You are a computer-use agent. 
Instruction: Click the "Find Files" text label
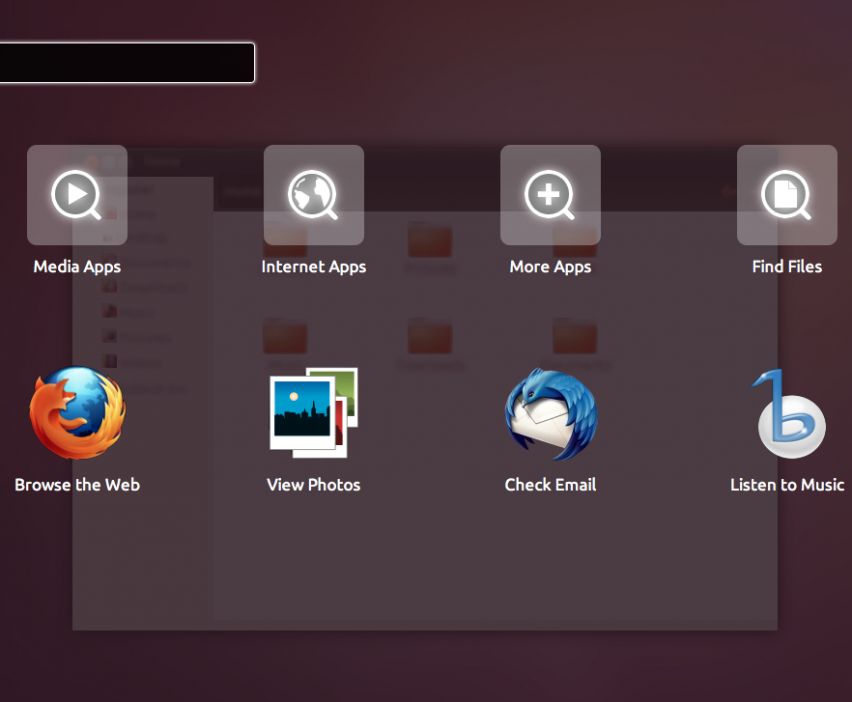point(786,267)
